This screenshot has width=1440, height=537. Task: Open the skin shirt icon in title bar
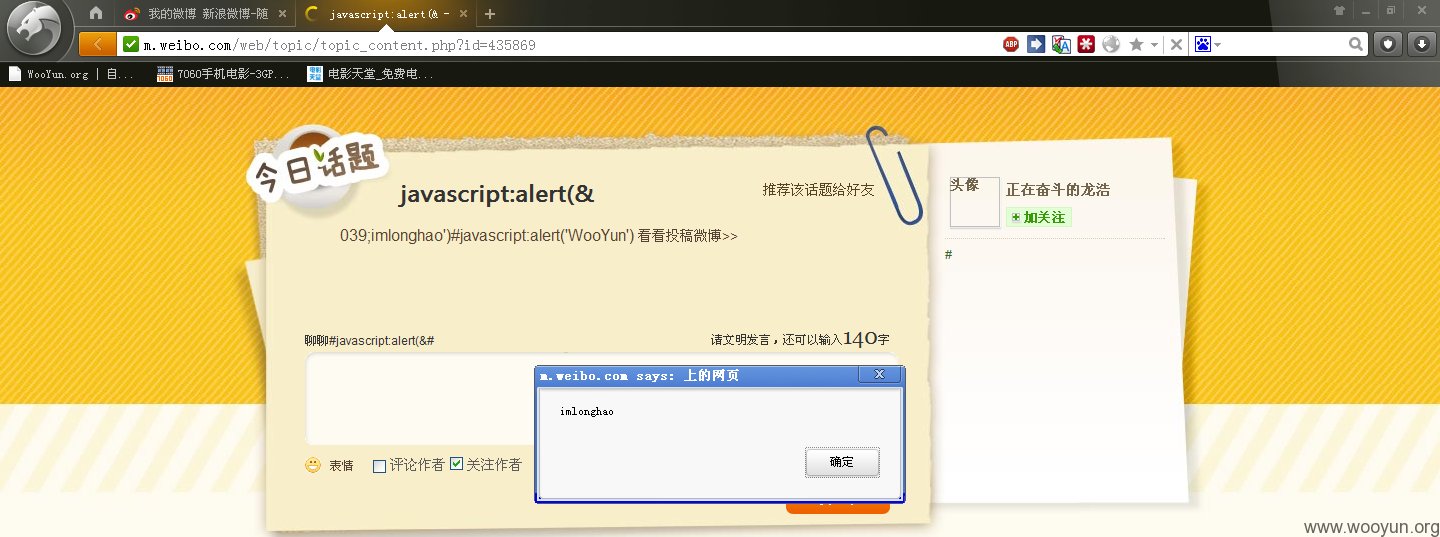[x=1339, y=10]
